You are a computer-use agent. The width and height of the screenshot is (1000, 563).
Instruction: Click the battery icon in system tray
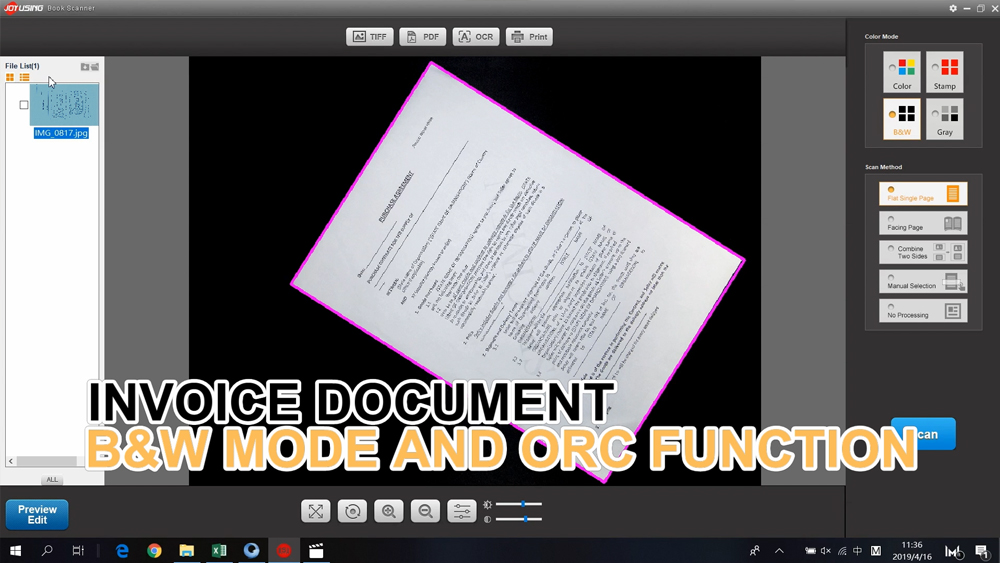[810, 550]
